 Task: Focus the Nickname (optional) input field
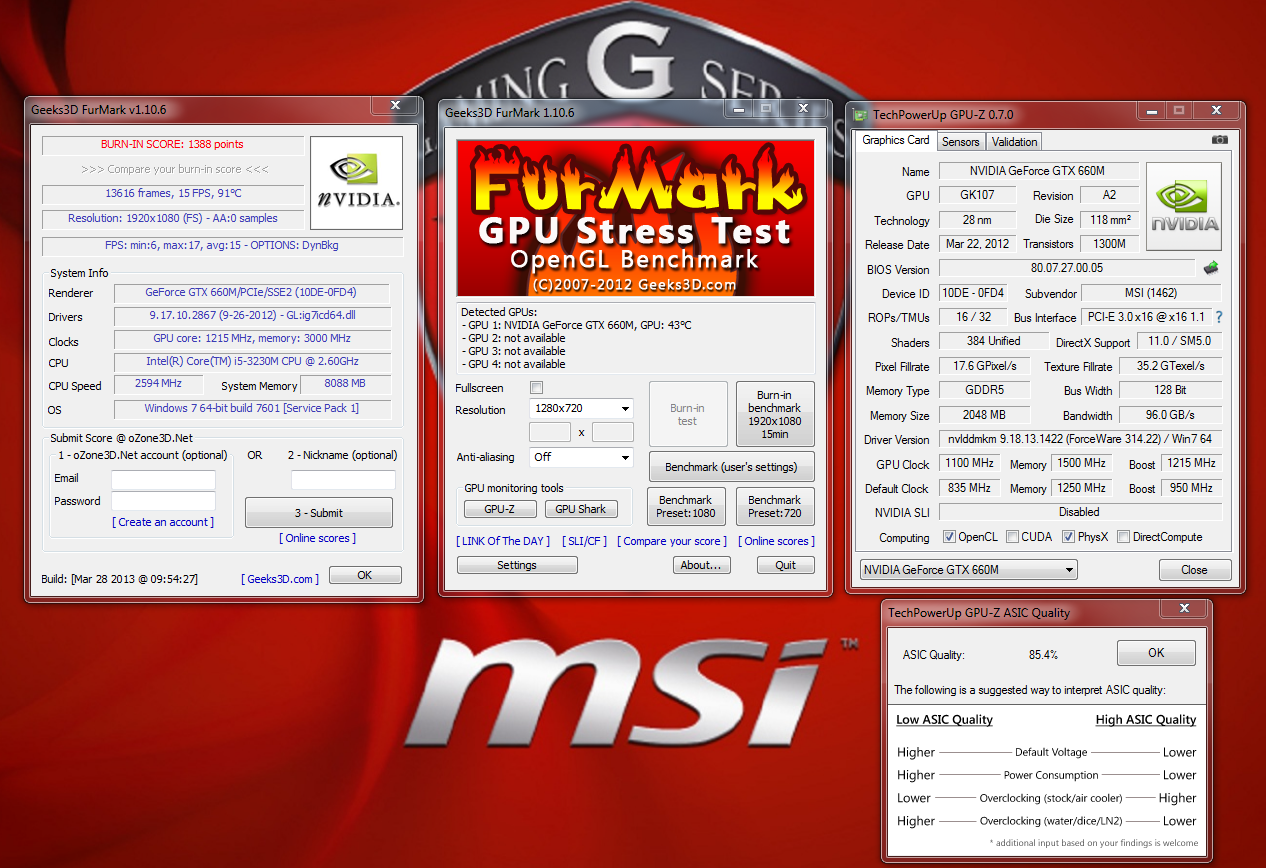(343, 480)
